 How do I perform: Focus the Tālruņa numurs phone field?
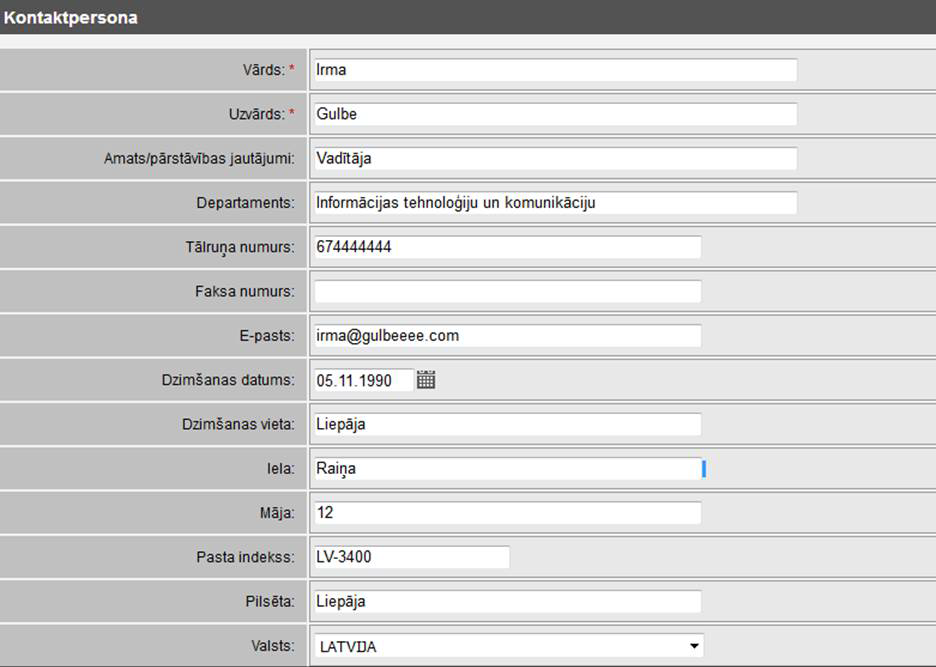[x=507, y=247]
